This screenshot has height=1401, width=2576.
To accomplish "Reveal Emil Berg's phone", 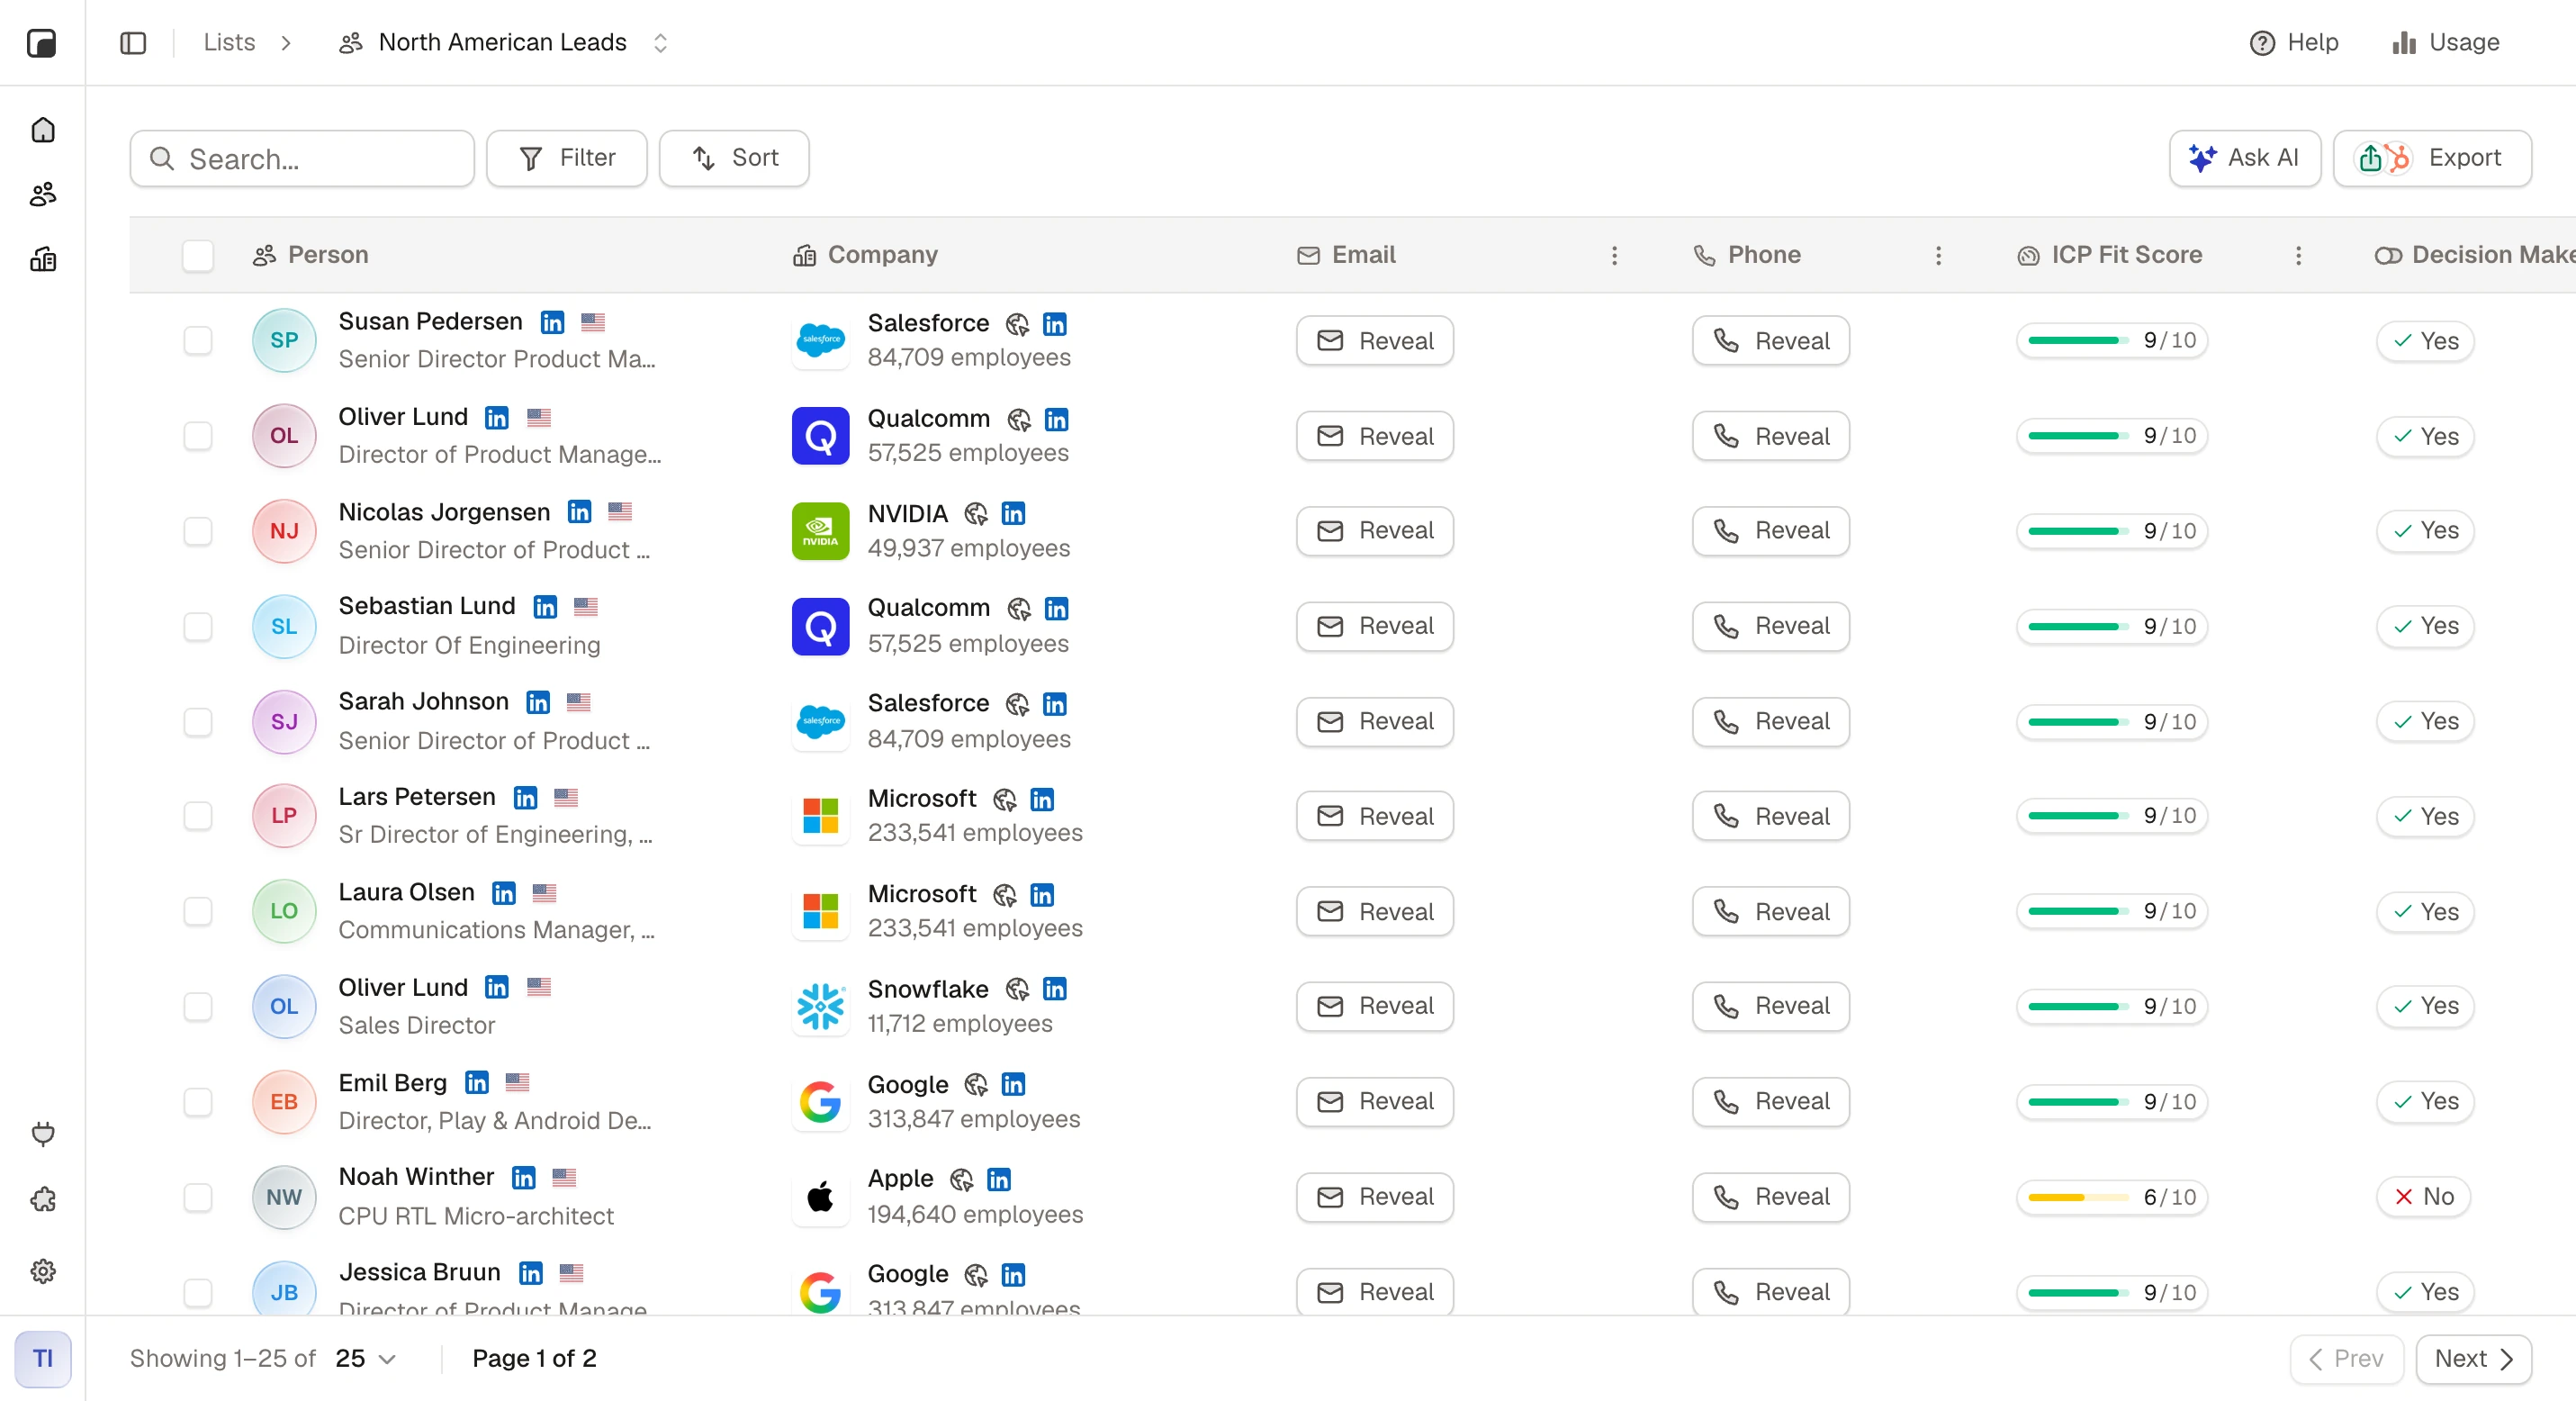I will pos(1771,1102).
